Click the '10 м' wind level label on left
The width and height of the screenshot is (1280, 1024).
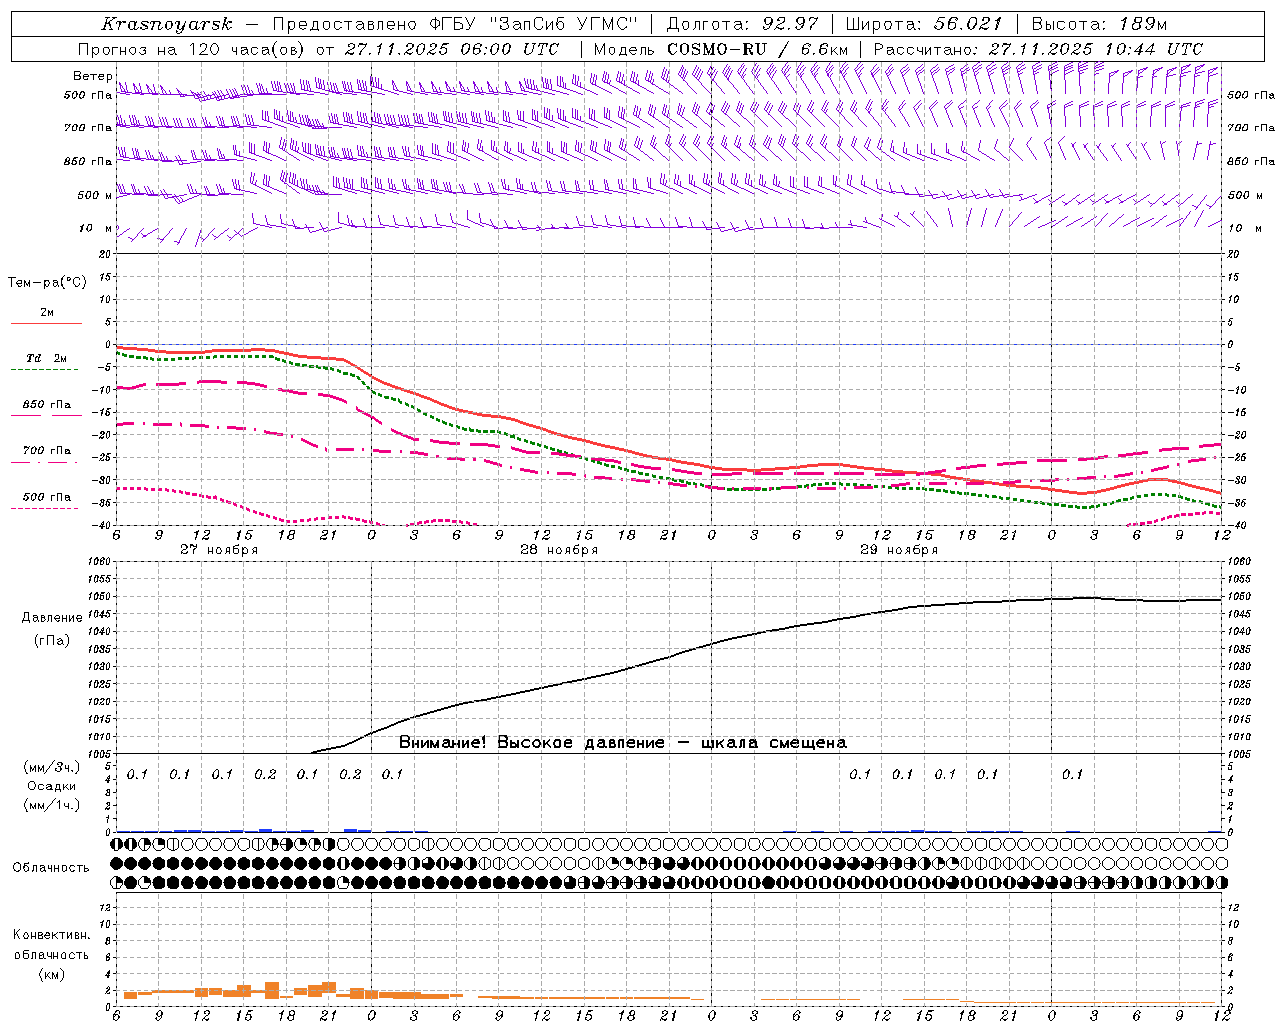click(x=96, y=229)
